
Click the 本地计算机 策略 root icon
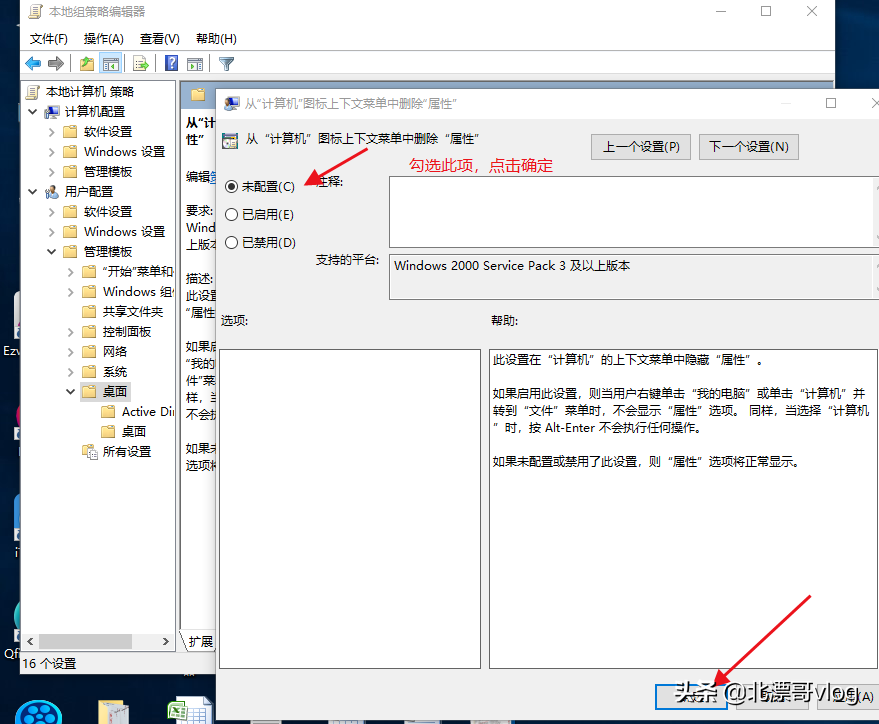click(x=33, y=92)
